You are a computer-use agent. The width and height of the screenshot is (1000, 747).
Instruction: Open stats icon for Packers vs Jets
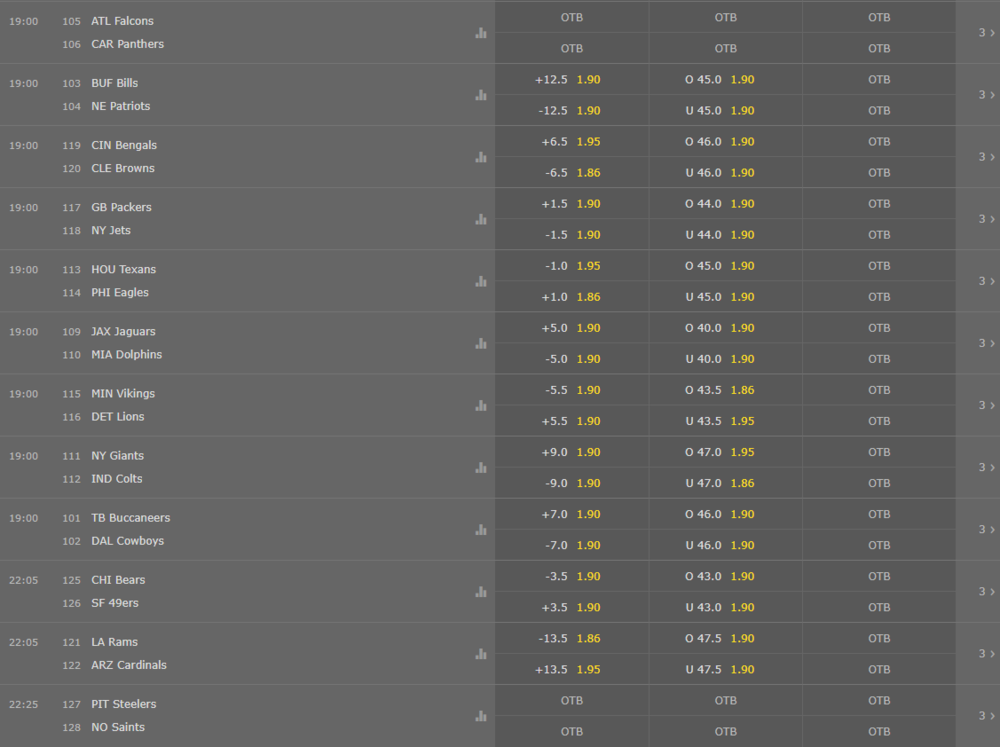481,219
